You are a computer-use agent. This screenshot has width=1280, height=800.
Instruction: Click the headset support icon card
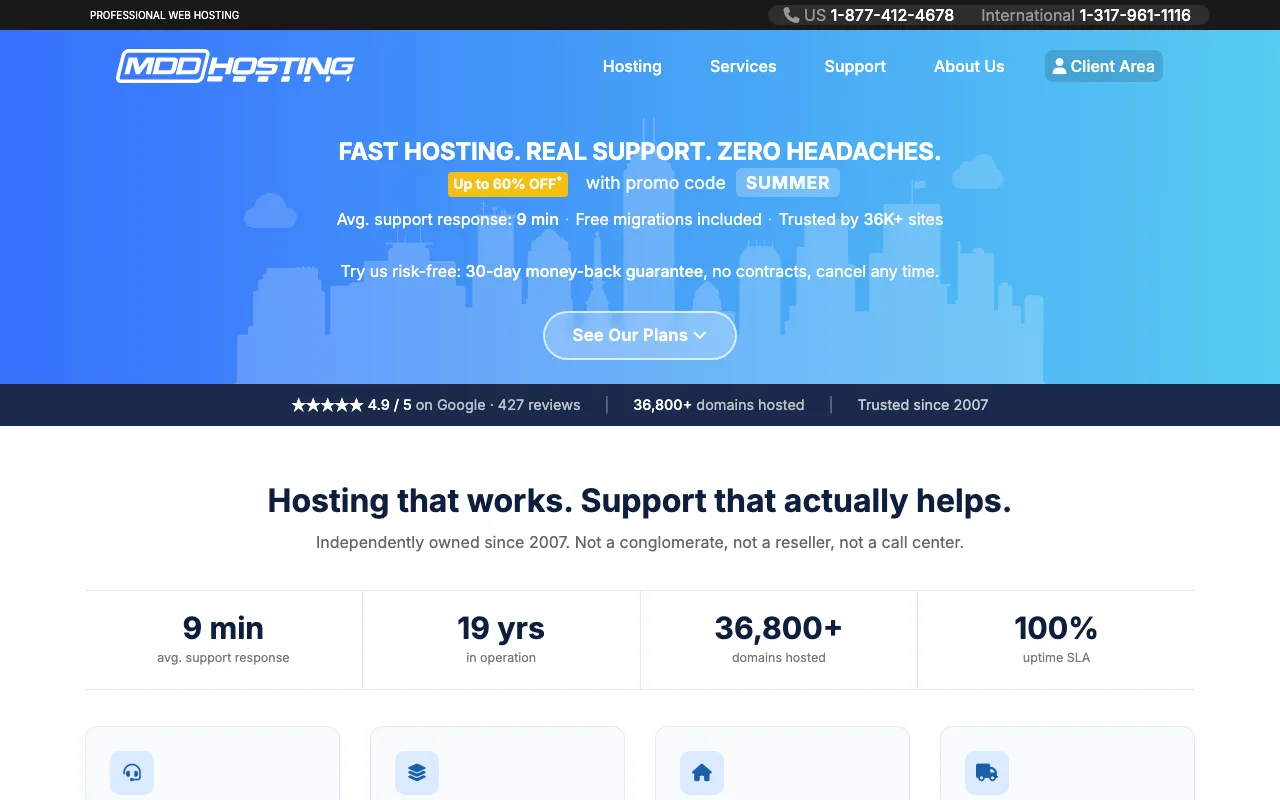click(132, 773)
